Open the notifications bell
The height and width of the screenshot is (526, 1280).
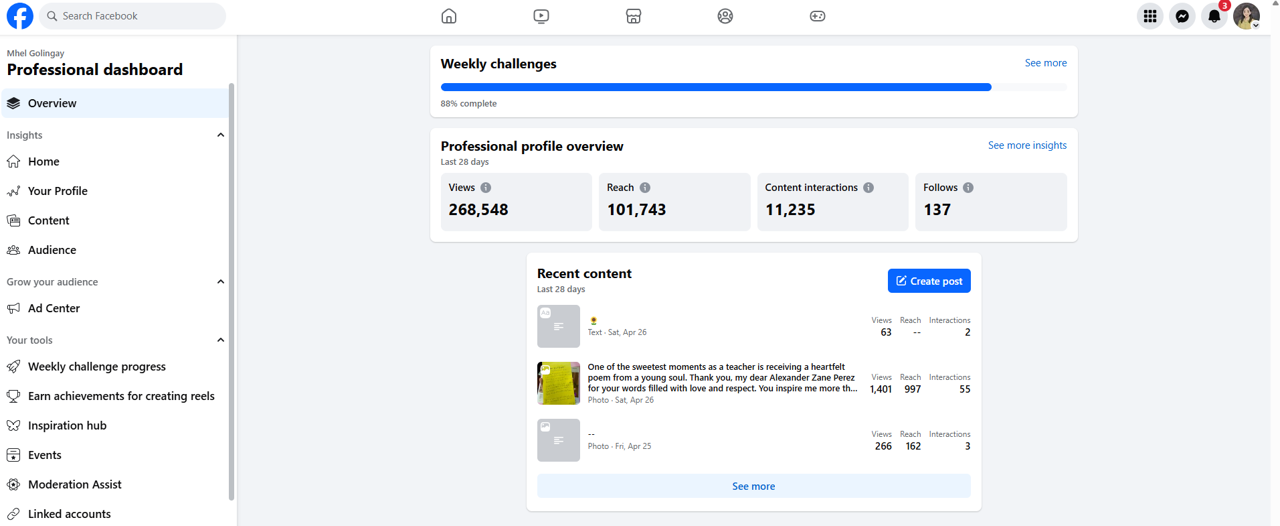pos(1214,16)
